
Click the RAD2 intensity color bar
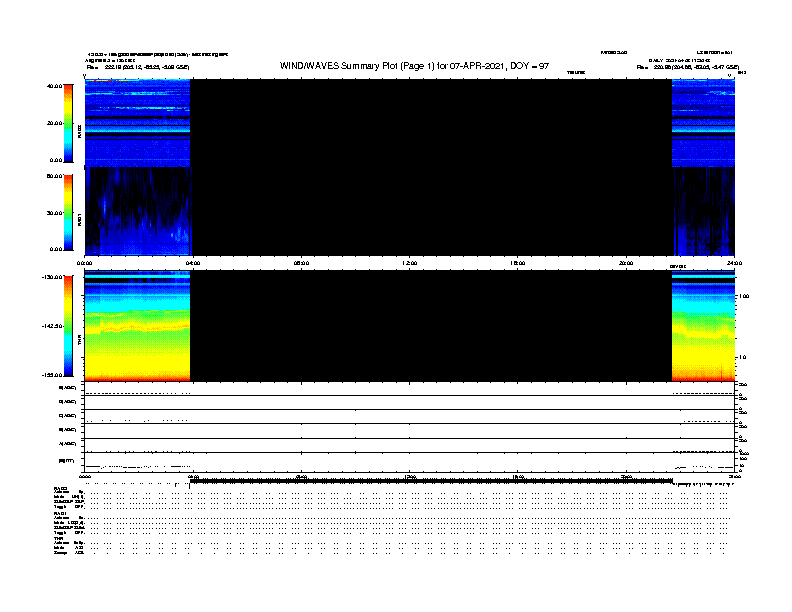(x=68, y=123)
